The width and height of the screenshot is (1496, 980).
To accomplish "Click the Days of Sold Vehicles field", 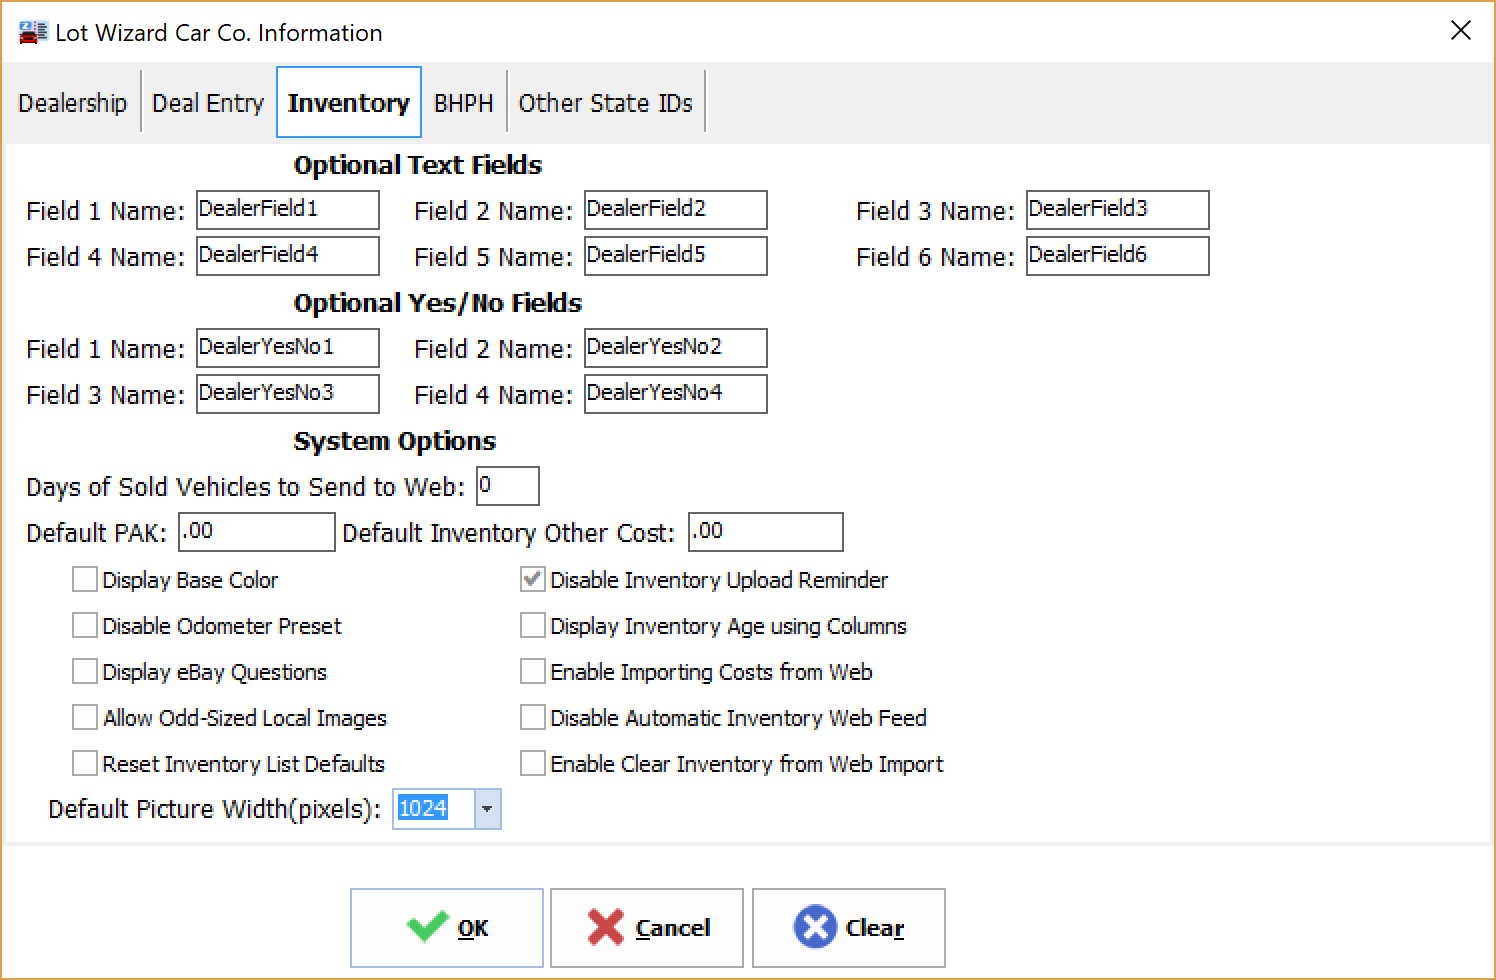I will coord(508,486).
